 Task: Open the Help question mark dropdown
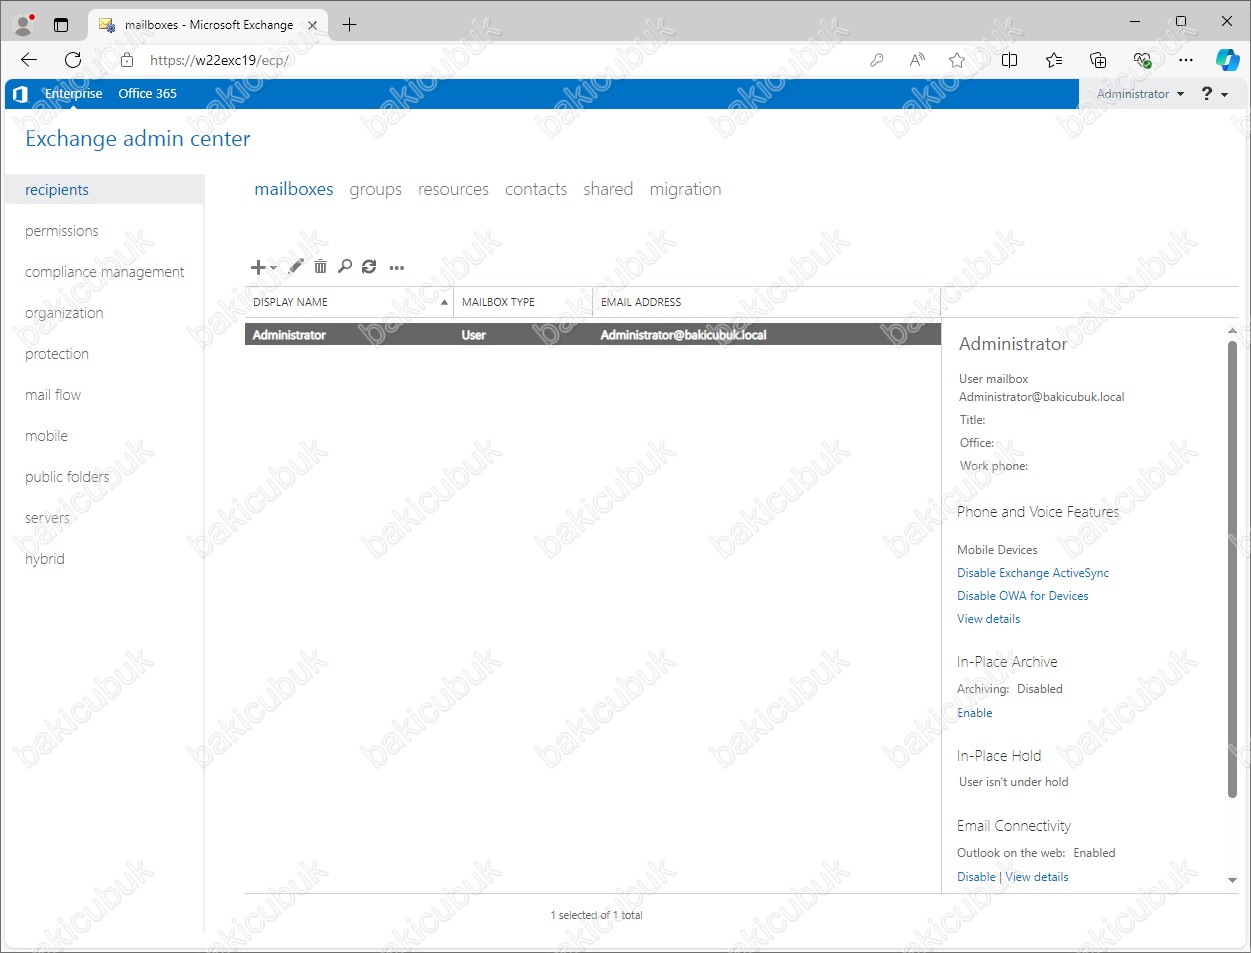(1214, 94)
